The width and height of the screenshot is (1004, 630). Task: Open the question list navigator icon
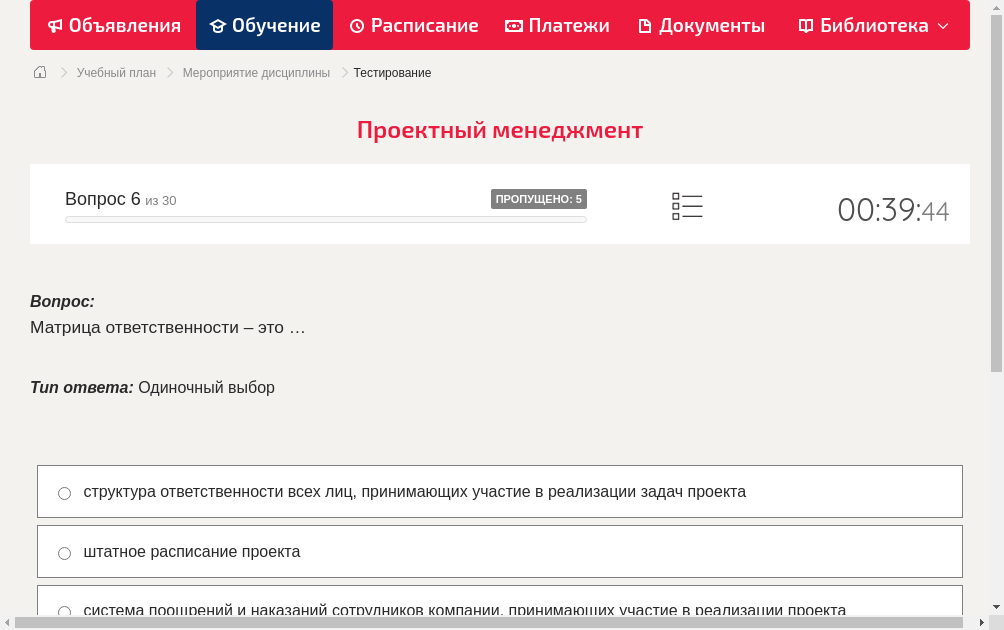tap(687, 206)
